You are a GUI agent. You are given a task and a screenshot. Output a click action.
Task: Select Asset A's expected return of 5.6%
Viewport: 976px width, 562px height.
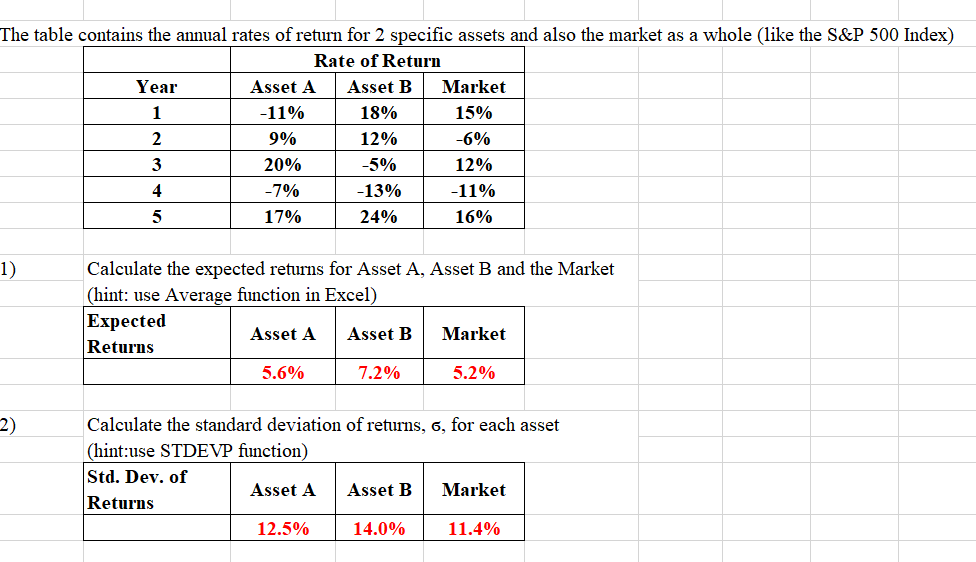click(x=283, y=373)
